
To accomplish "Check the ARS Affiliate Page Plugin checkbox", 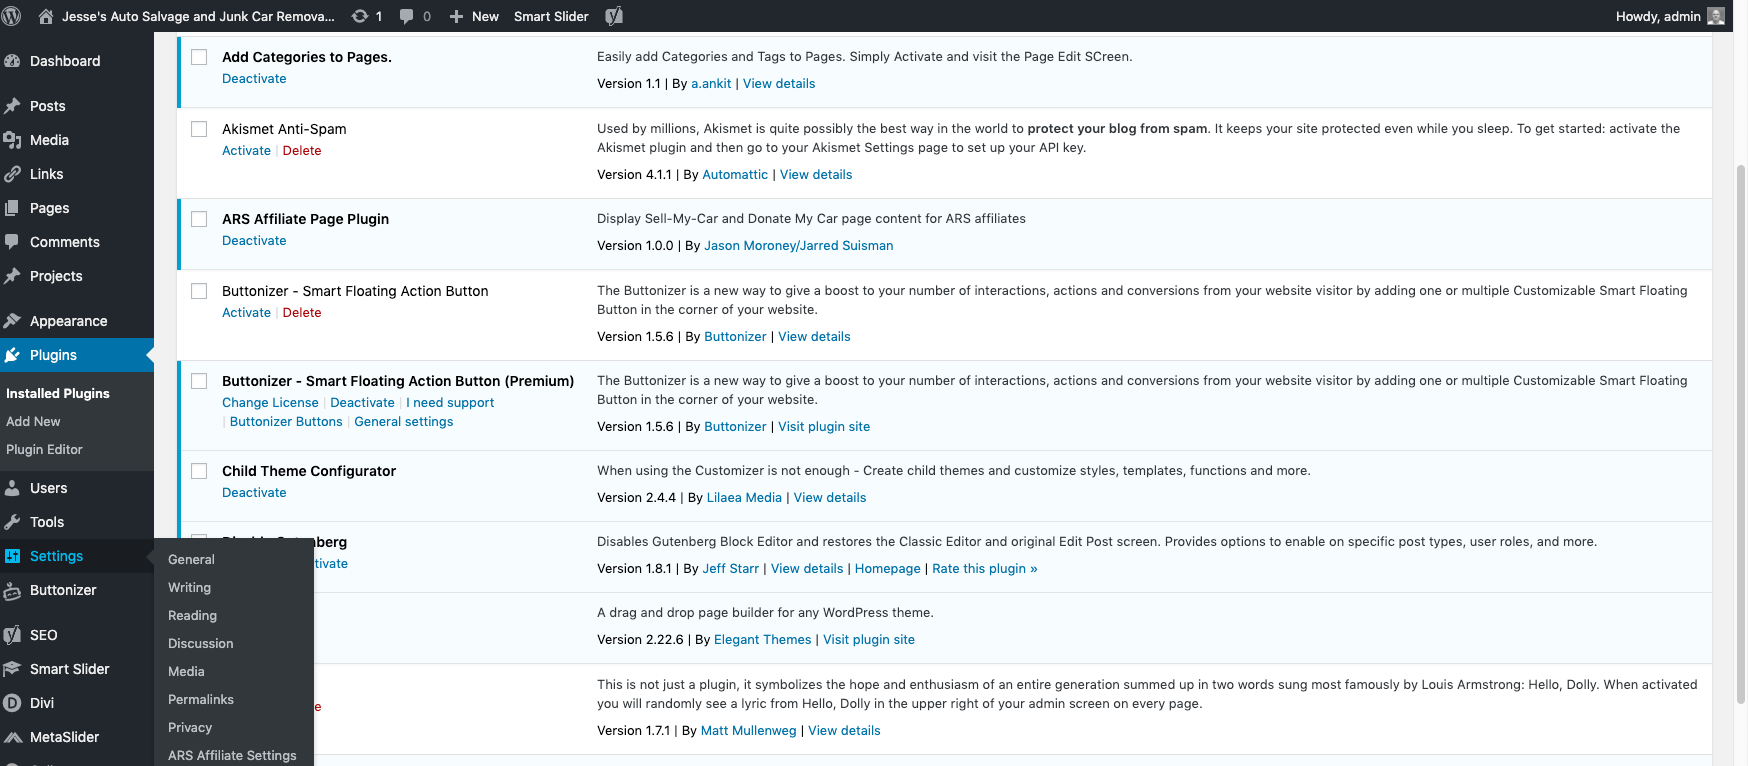I will point(199,219).
